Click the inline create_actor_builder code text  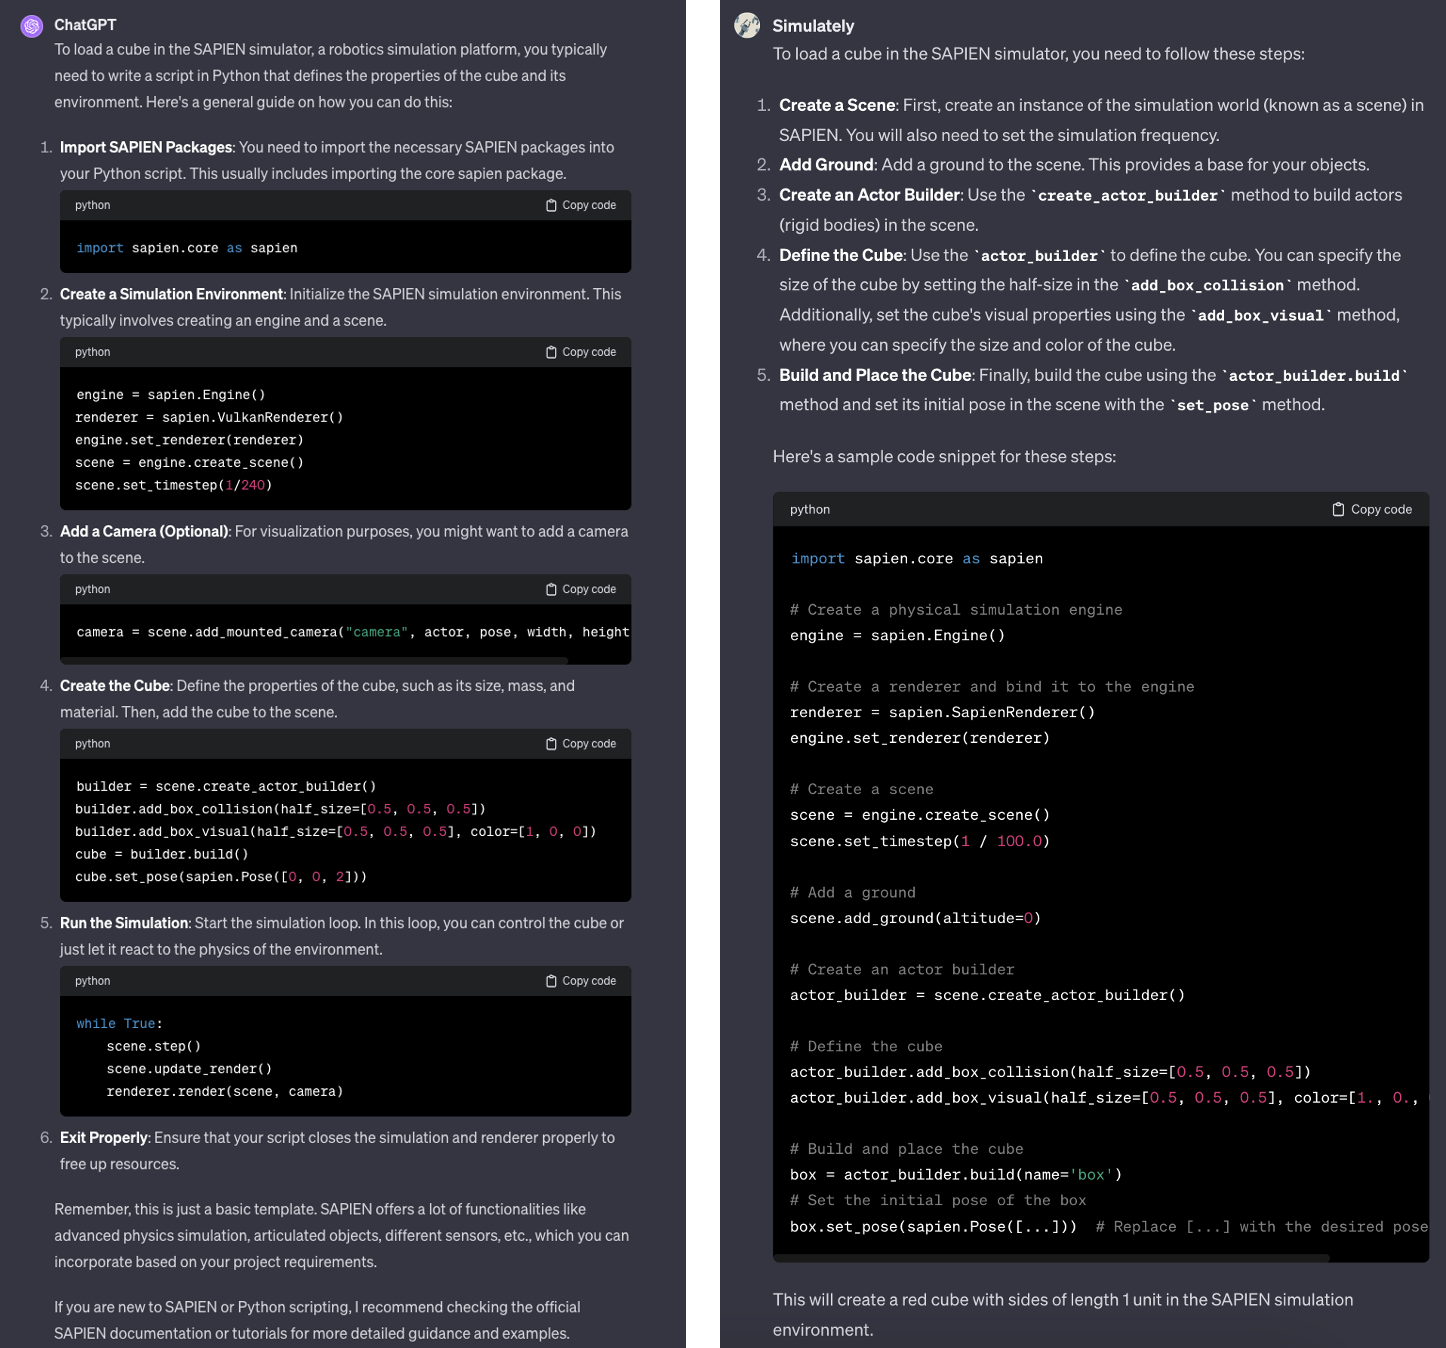coord(1127,196)
